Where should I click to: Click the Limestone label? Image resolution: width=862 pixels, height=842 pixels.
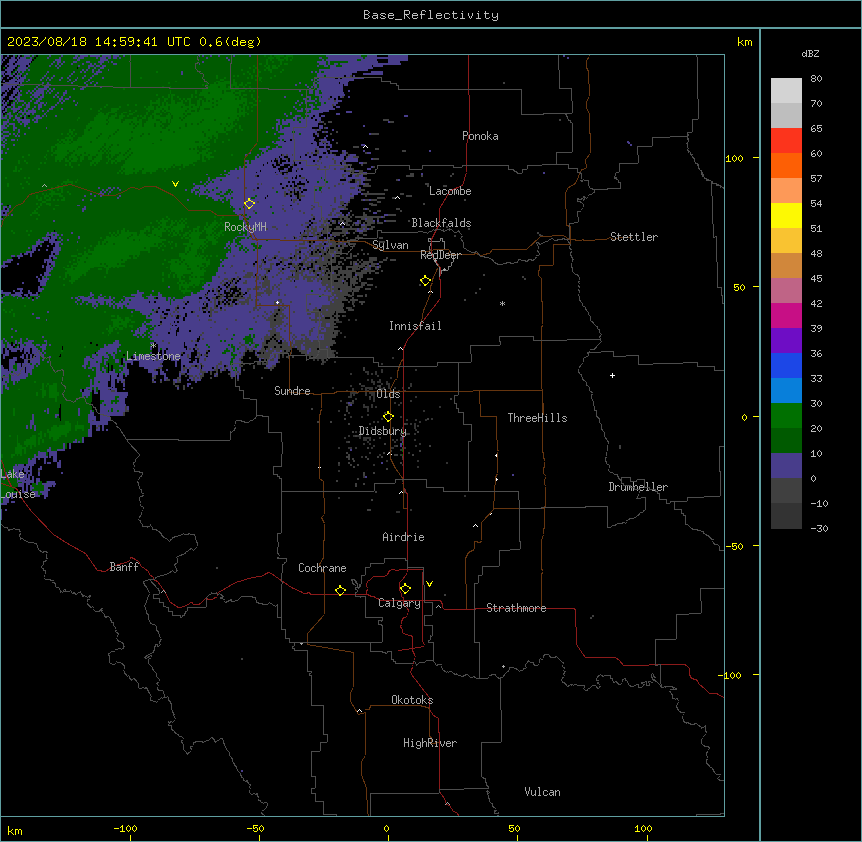tap(153, 356)
